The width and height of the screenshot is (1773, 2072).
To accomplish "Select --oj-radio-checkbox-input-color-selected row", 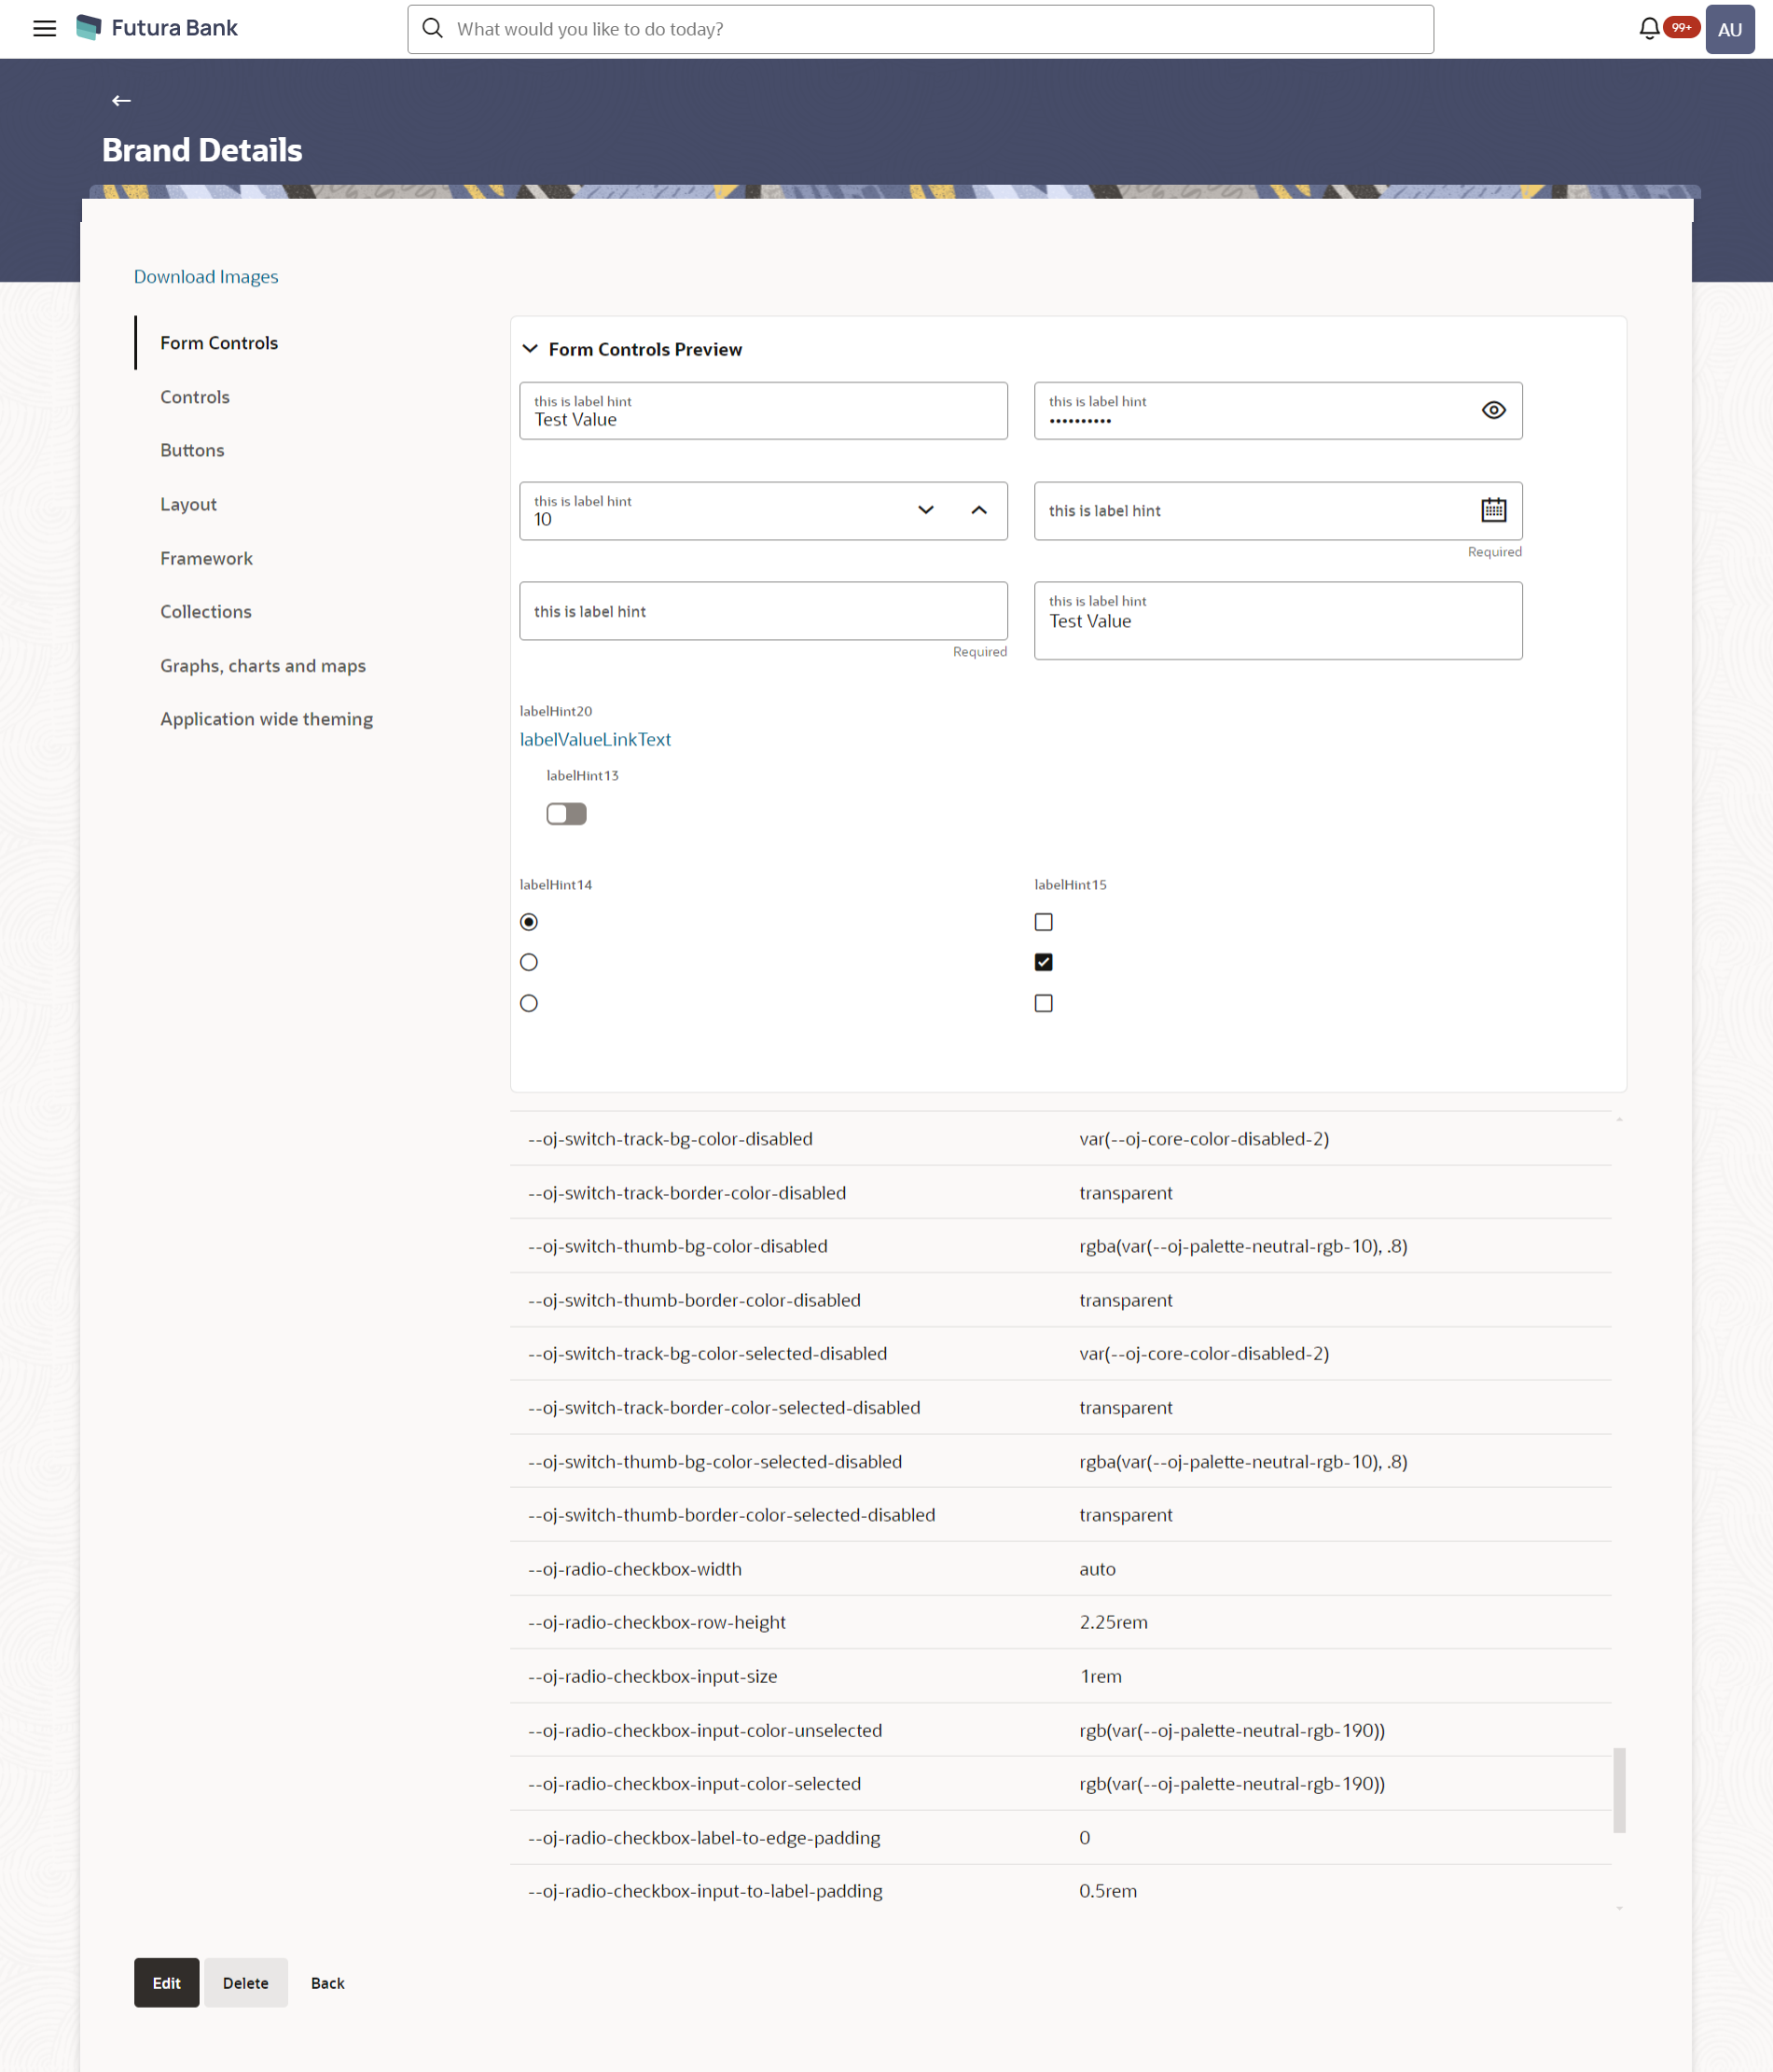I will [x=1060, y=1783].
